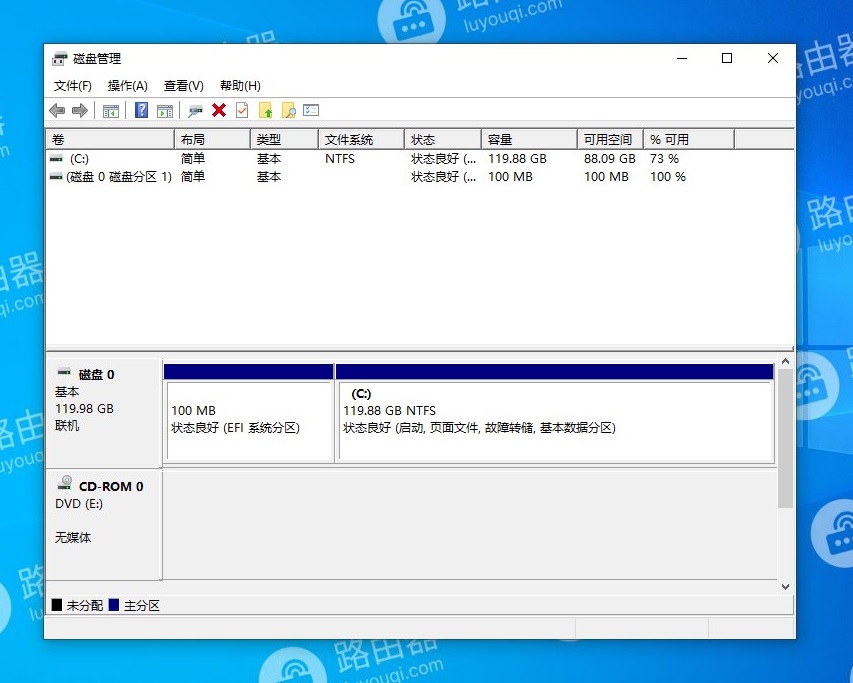The width and height of the screenshot is (853, 683).
Task: Click the 119.98 GB disk size text
Action: tap(84, 408)
